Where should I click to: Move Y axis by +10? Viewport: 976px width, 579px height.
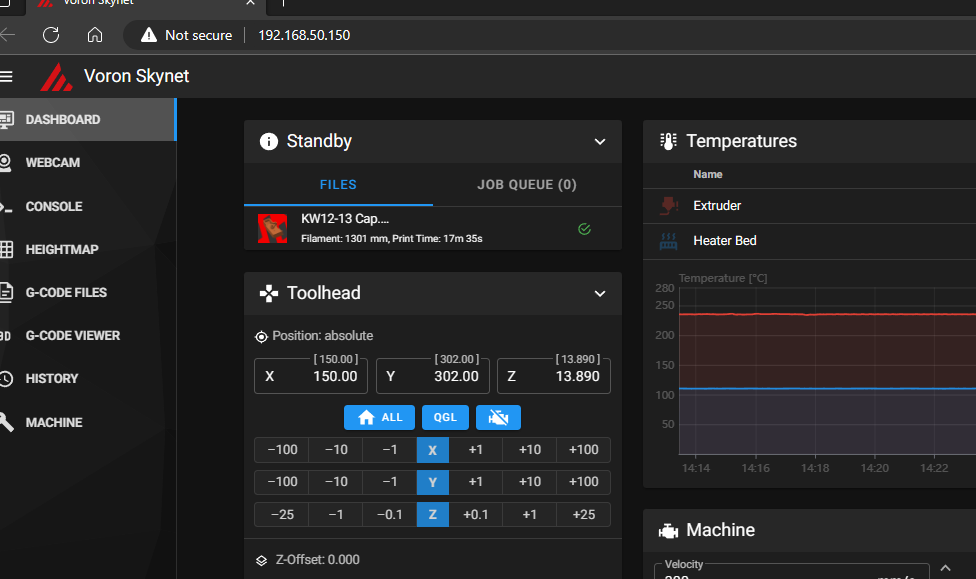(x=530, y=482)
